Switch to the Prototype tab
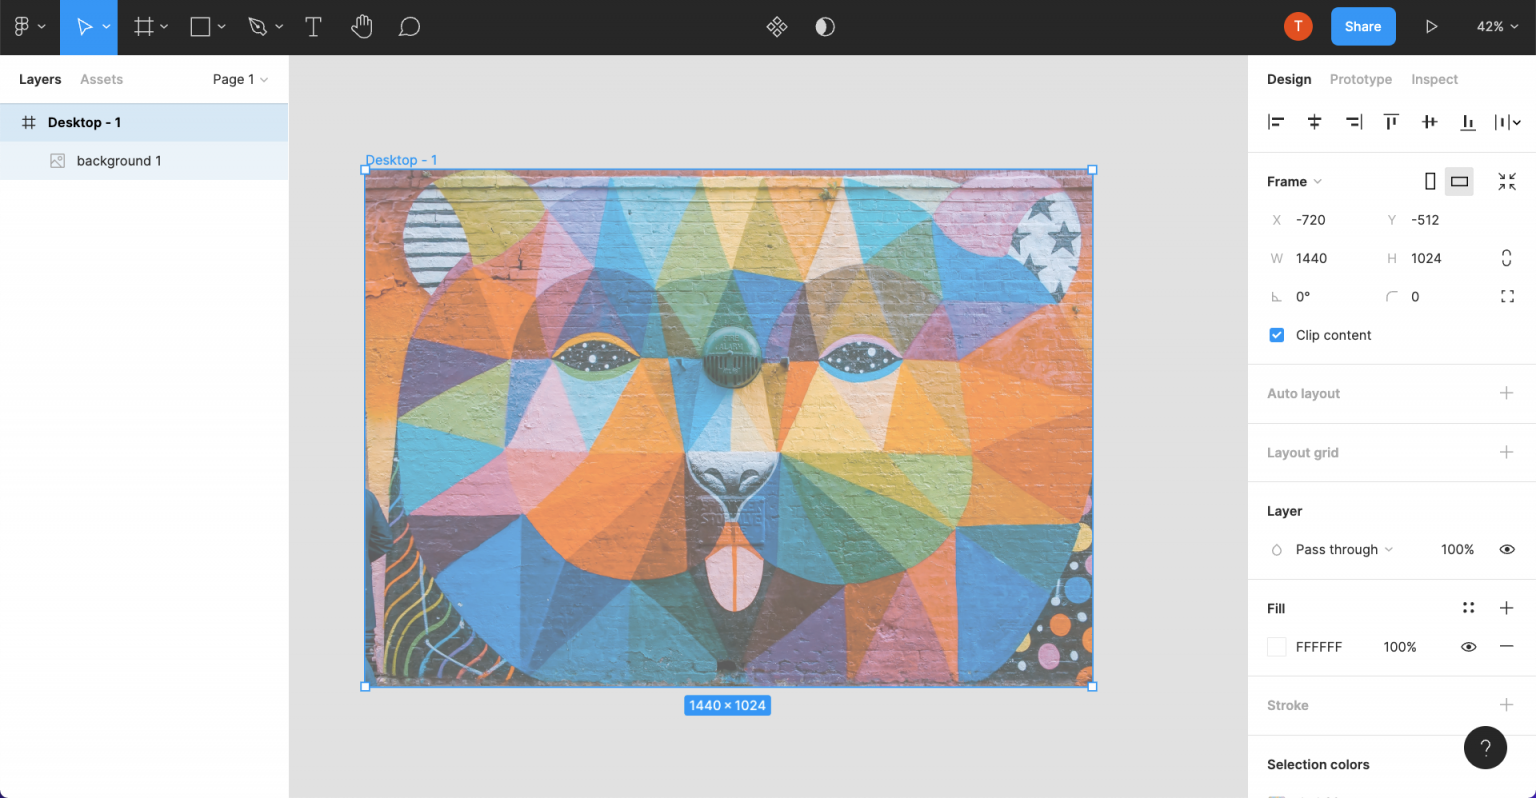1536x798 pixels. 1360,79
